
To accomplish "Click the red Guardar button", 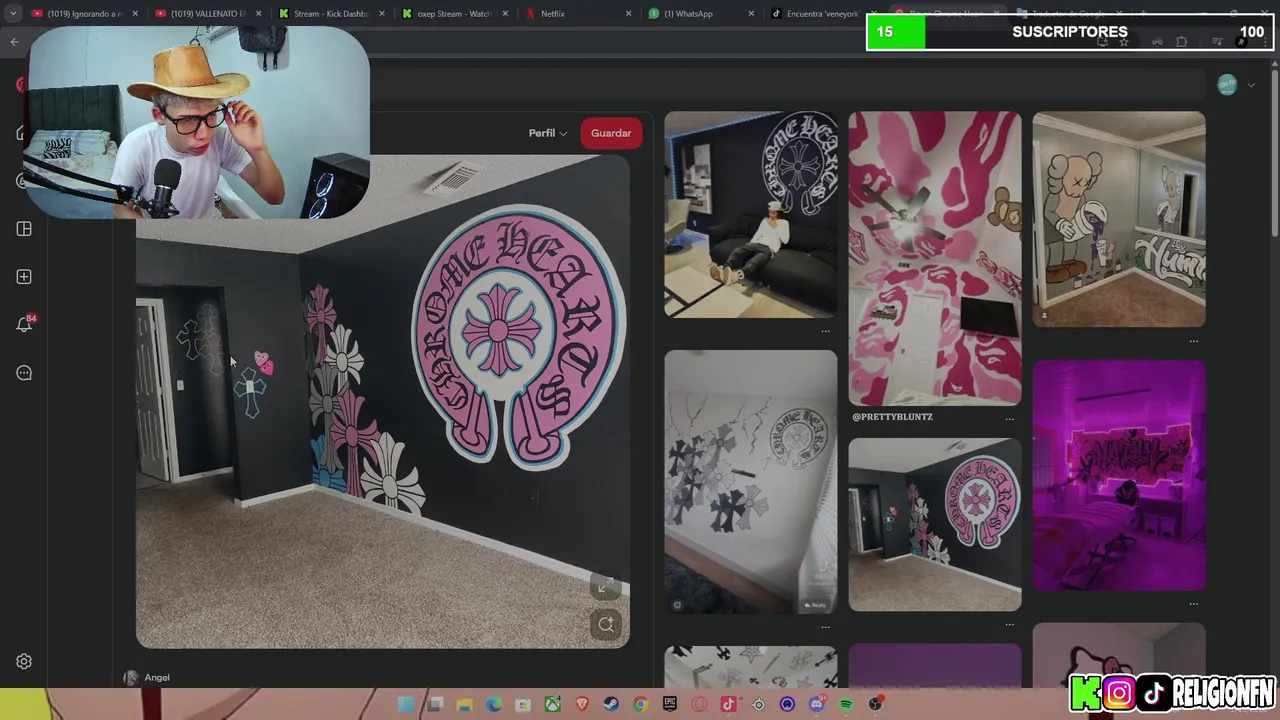I will (611, 133).
